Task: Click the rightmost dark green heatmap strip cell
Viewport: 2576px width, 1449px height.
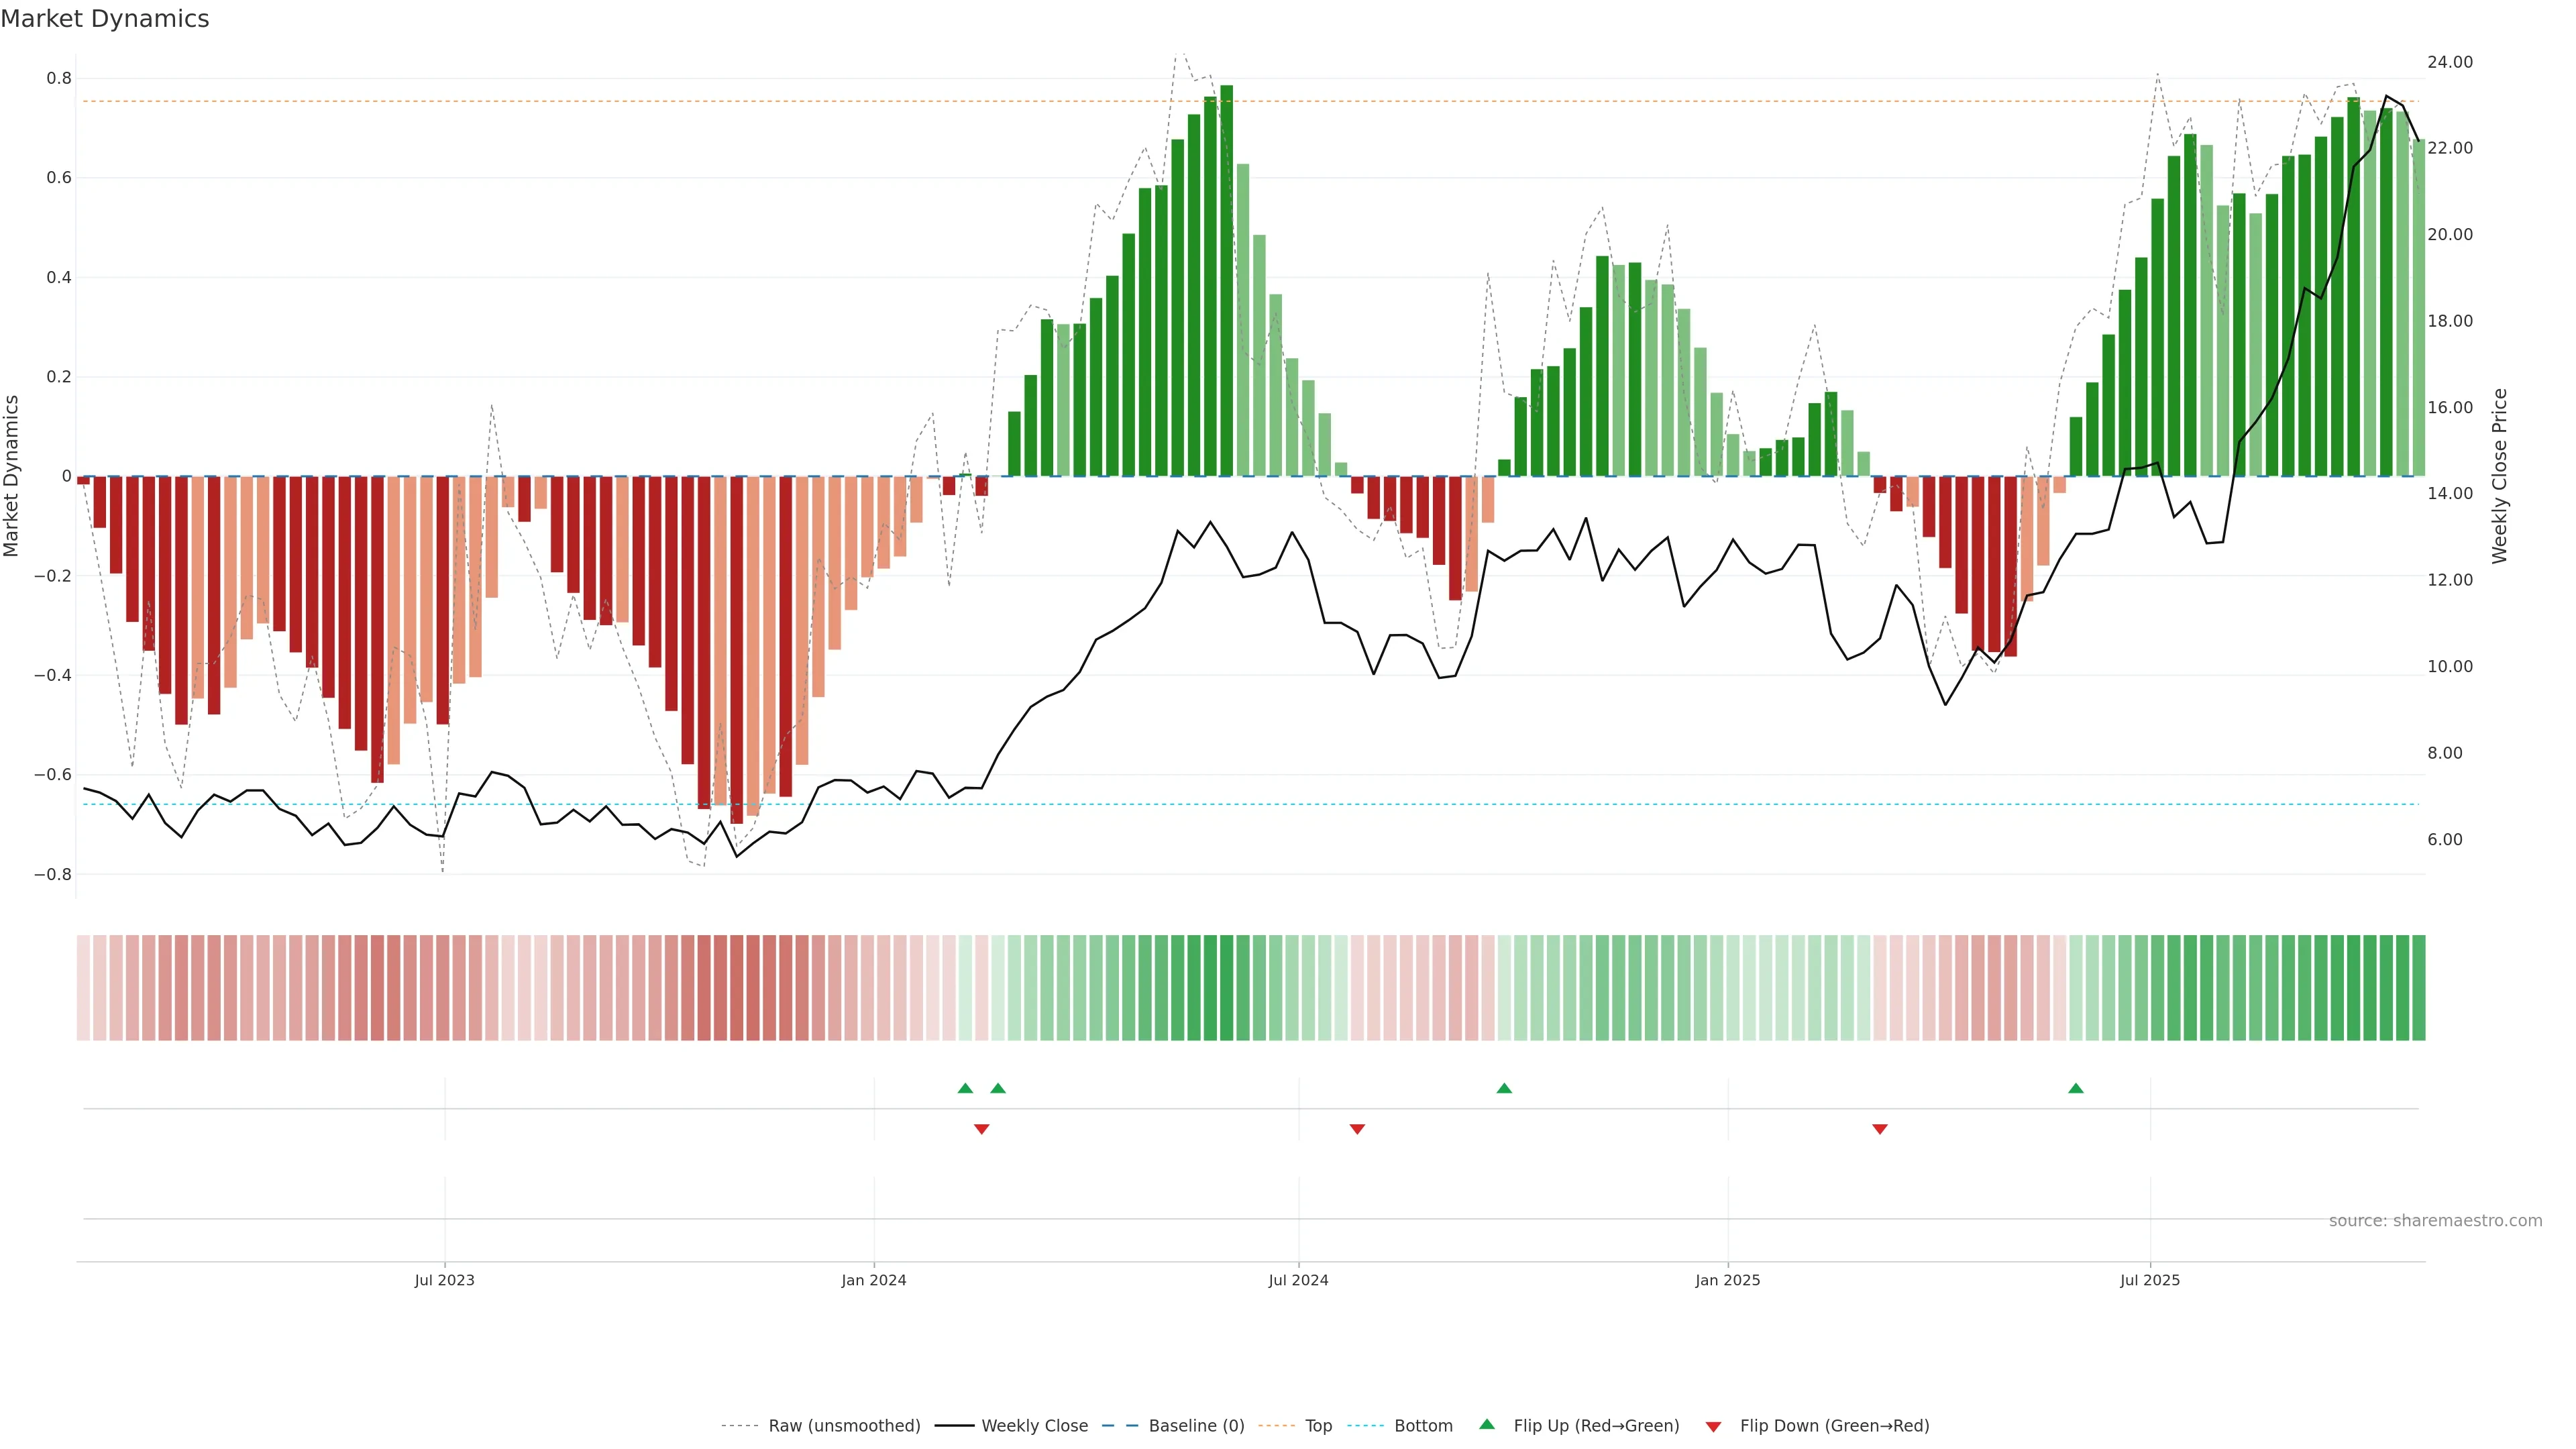Action: [x=2418, y=988]
